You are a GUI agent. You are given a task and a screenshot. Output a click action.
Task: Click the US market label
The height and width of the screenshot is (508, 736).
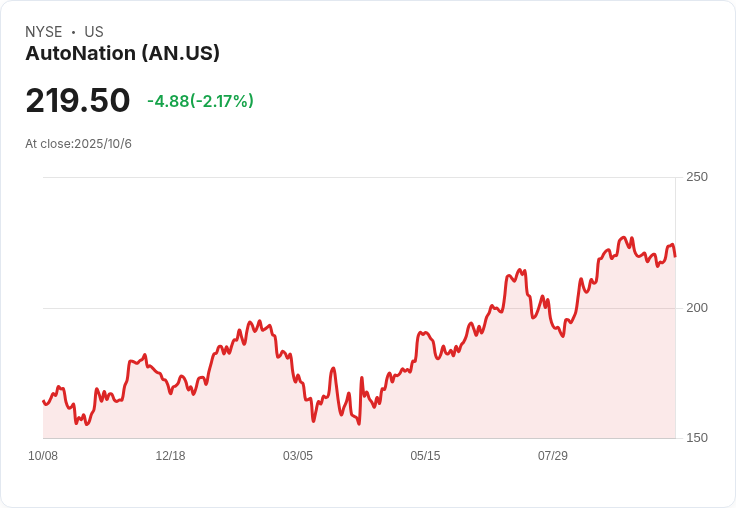coord(94,32)
